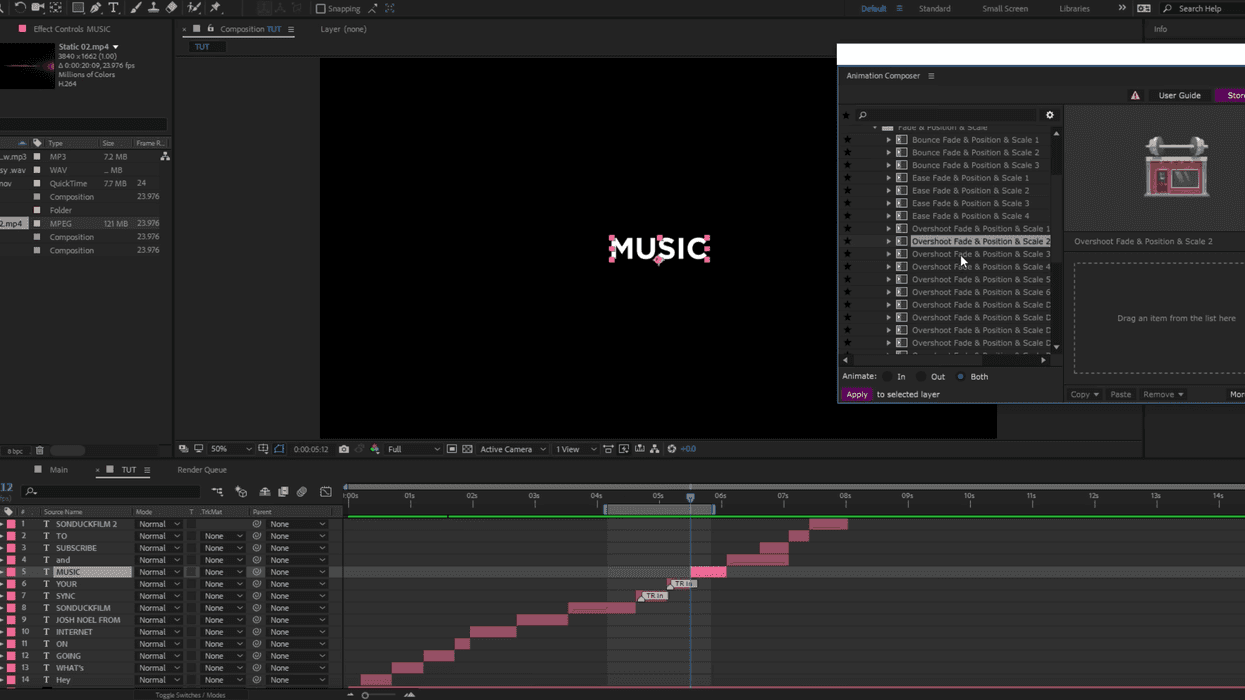Open the Main timeline tab
Image resolution: width=1245 pixels, height=700 pixels.
click(59, 470)
